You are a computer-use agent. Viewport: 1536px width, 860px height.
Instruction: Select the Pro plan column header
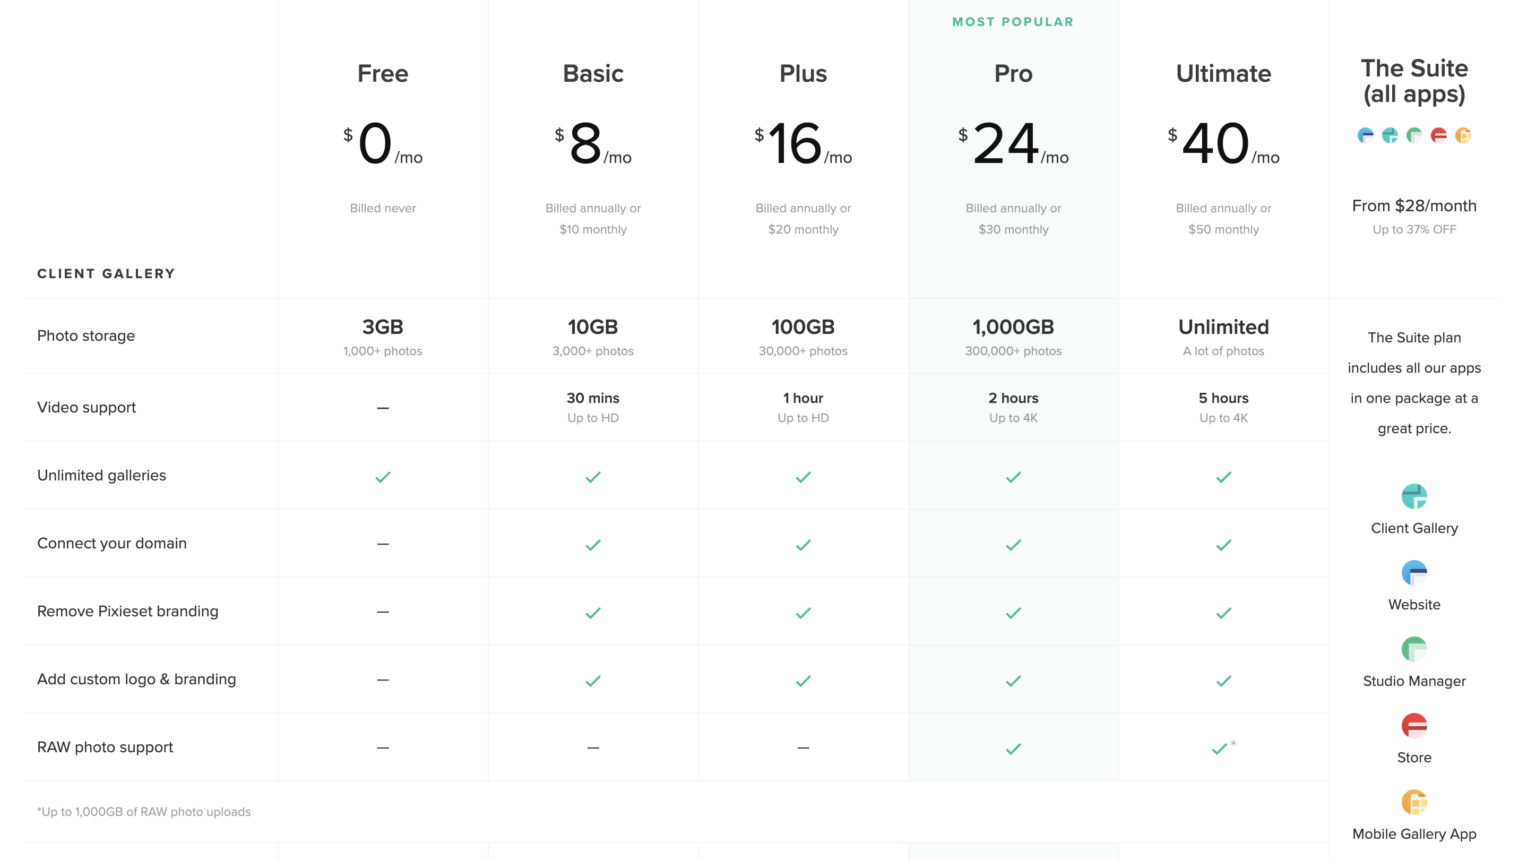[1013, 73]
